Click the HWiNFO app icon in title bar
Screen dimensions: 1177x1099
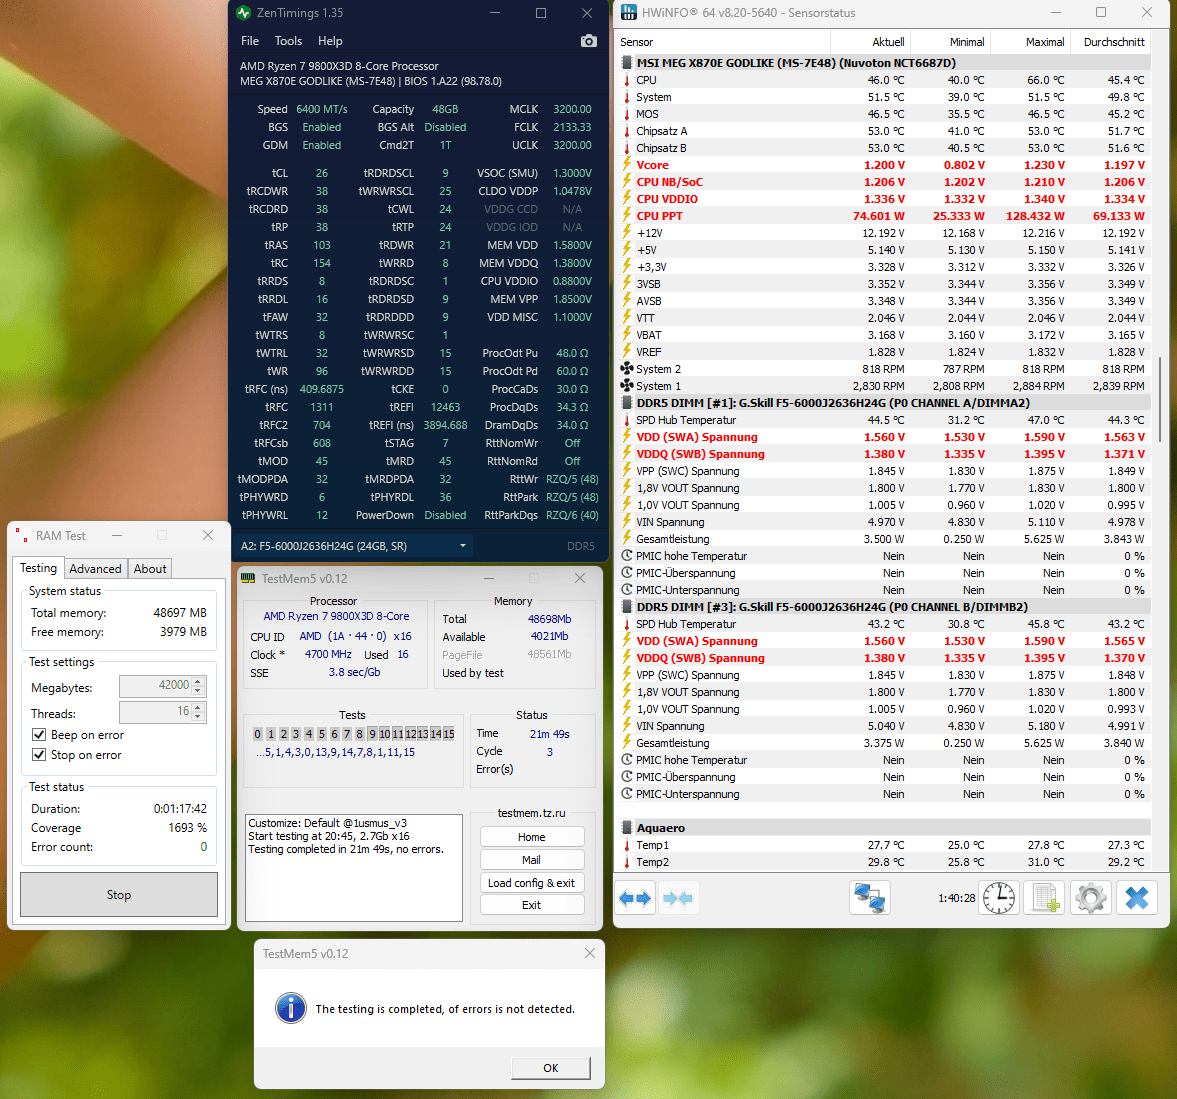point(628,13)
